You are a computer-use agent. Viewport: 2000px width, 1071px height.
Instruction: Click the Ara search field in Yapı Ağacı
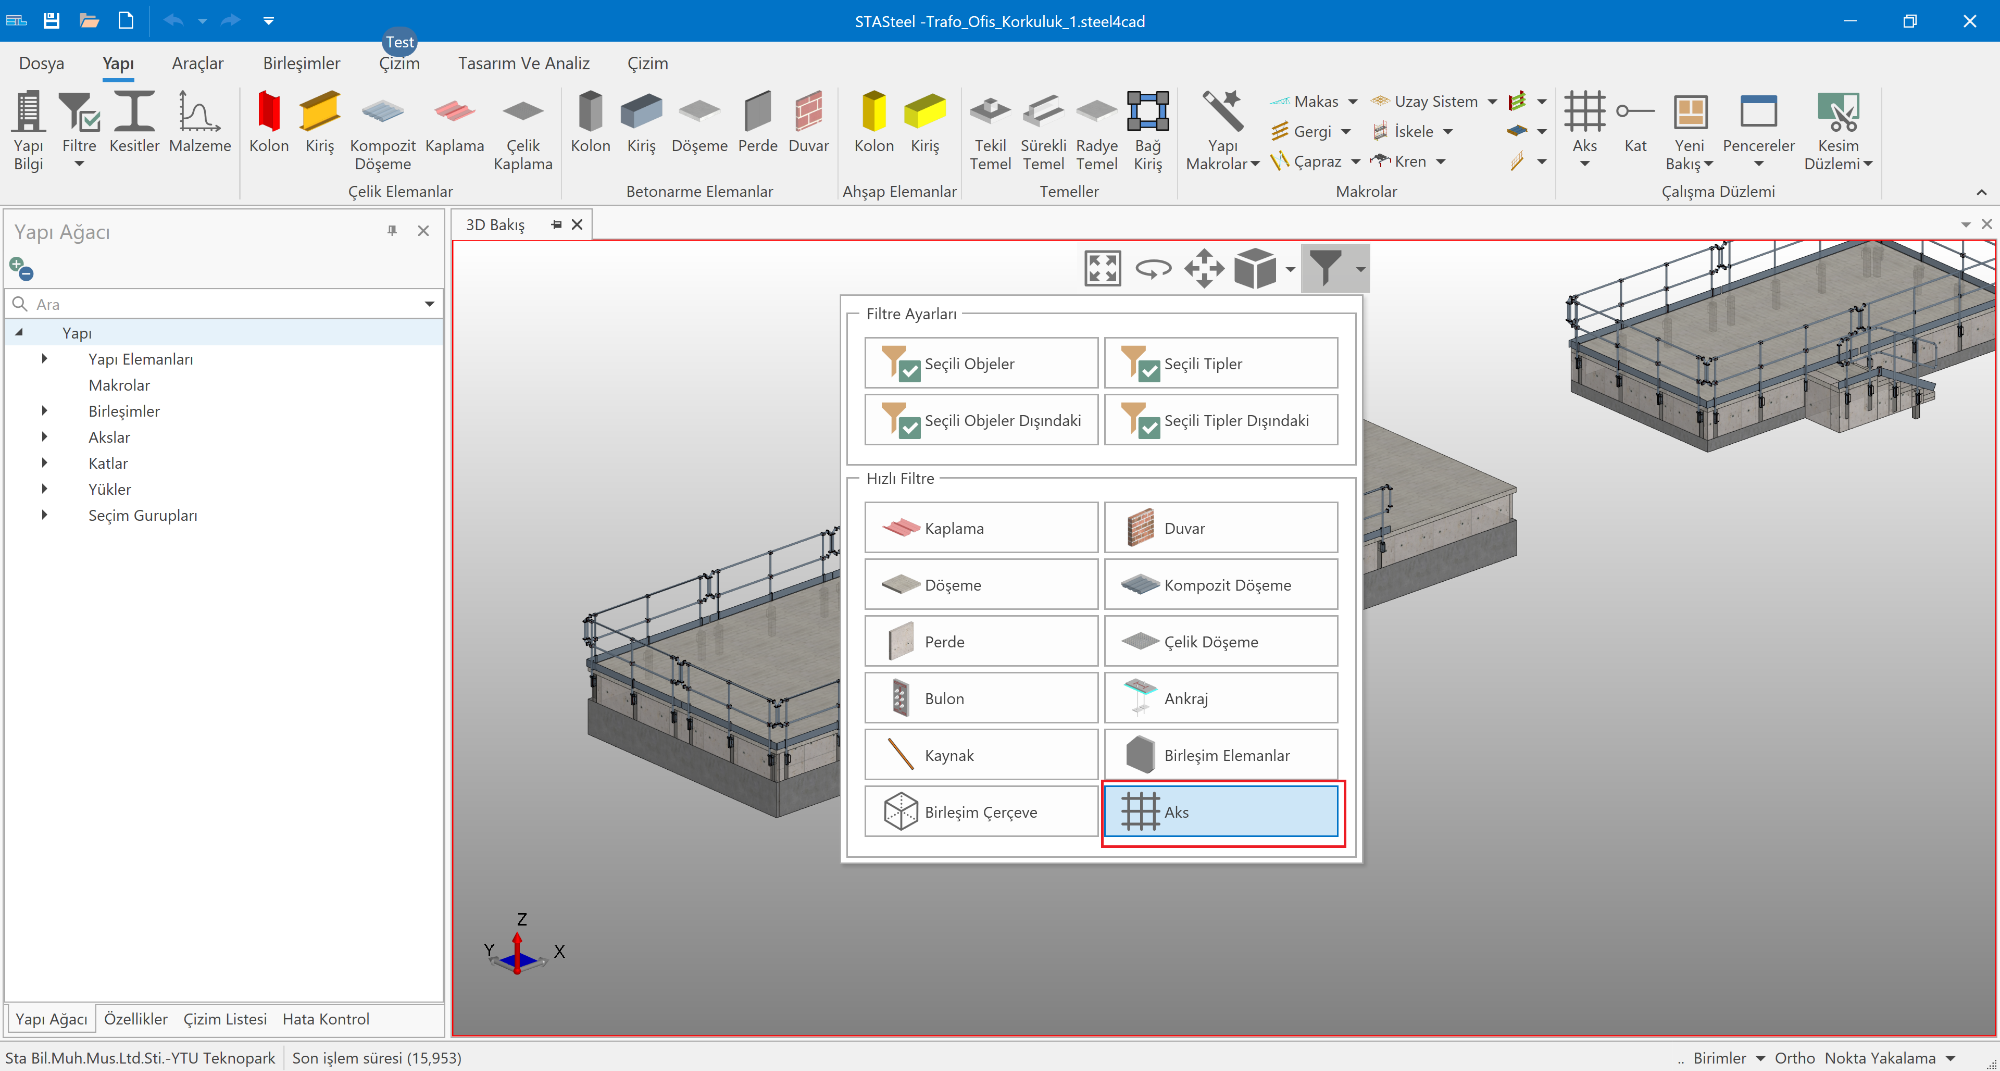pyautogui.click(x=220, y=304)
